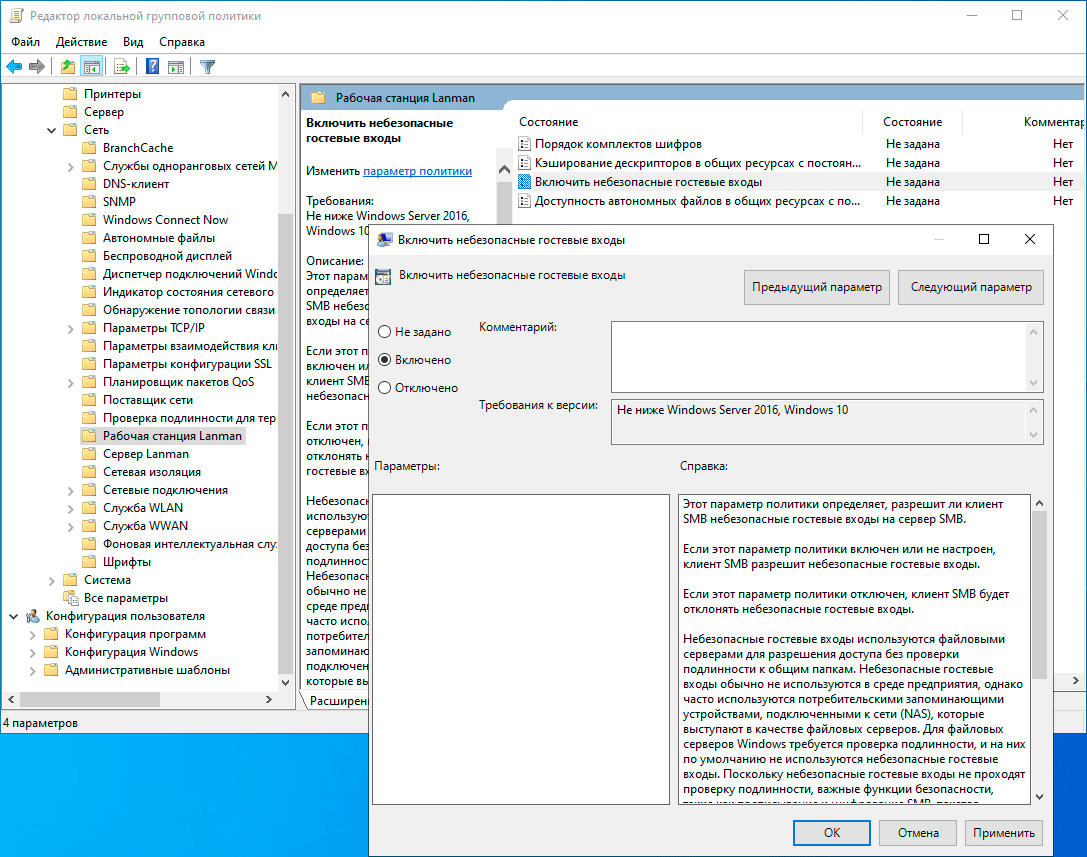Select the 'Включено' radio option

pos(384,360)
